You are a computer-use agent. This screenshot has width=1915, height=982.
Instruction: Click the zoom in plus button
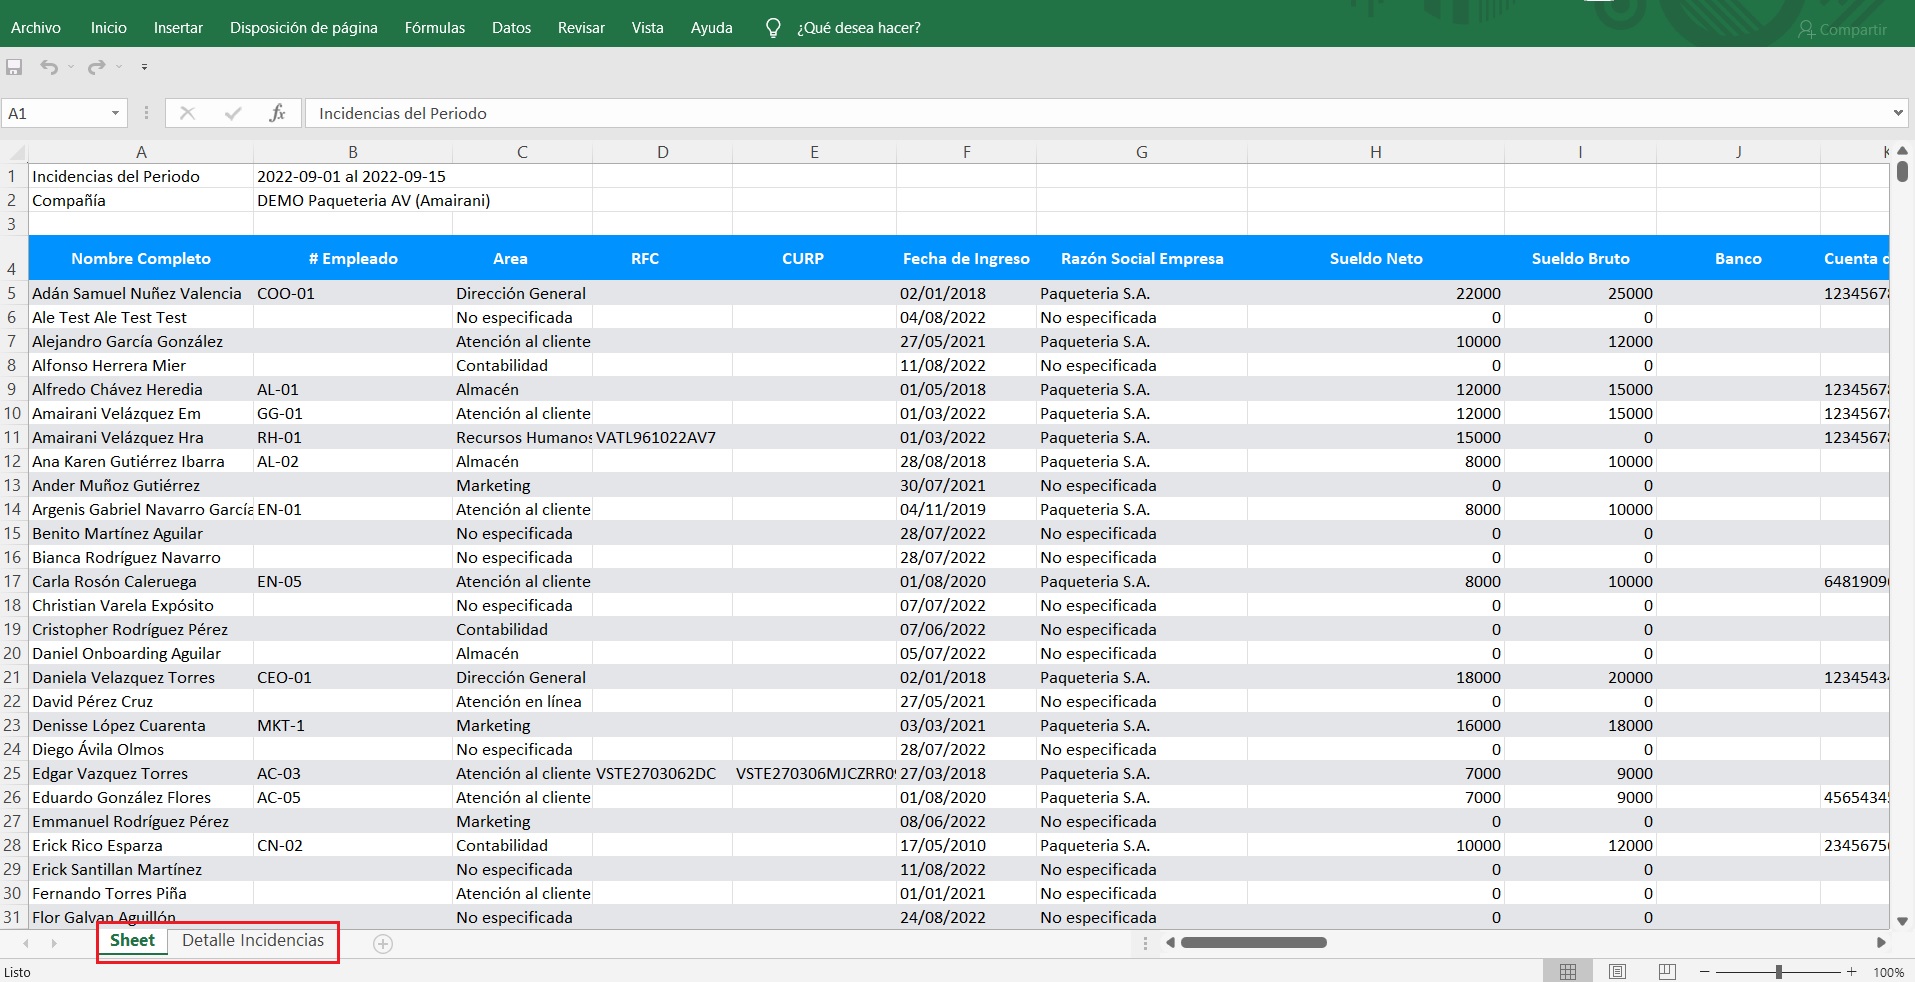[x=1852, y=972]
